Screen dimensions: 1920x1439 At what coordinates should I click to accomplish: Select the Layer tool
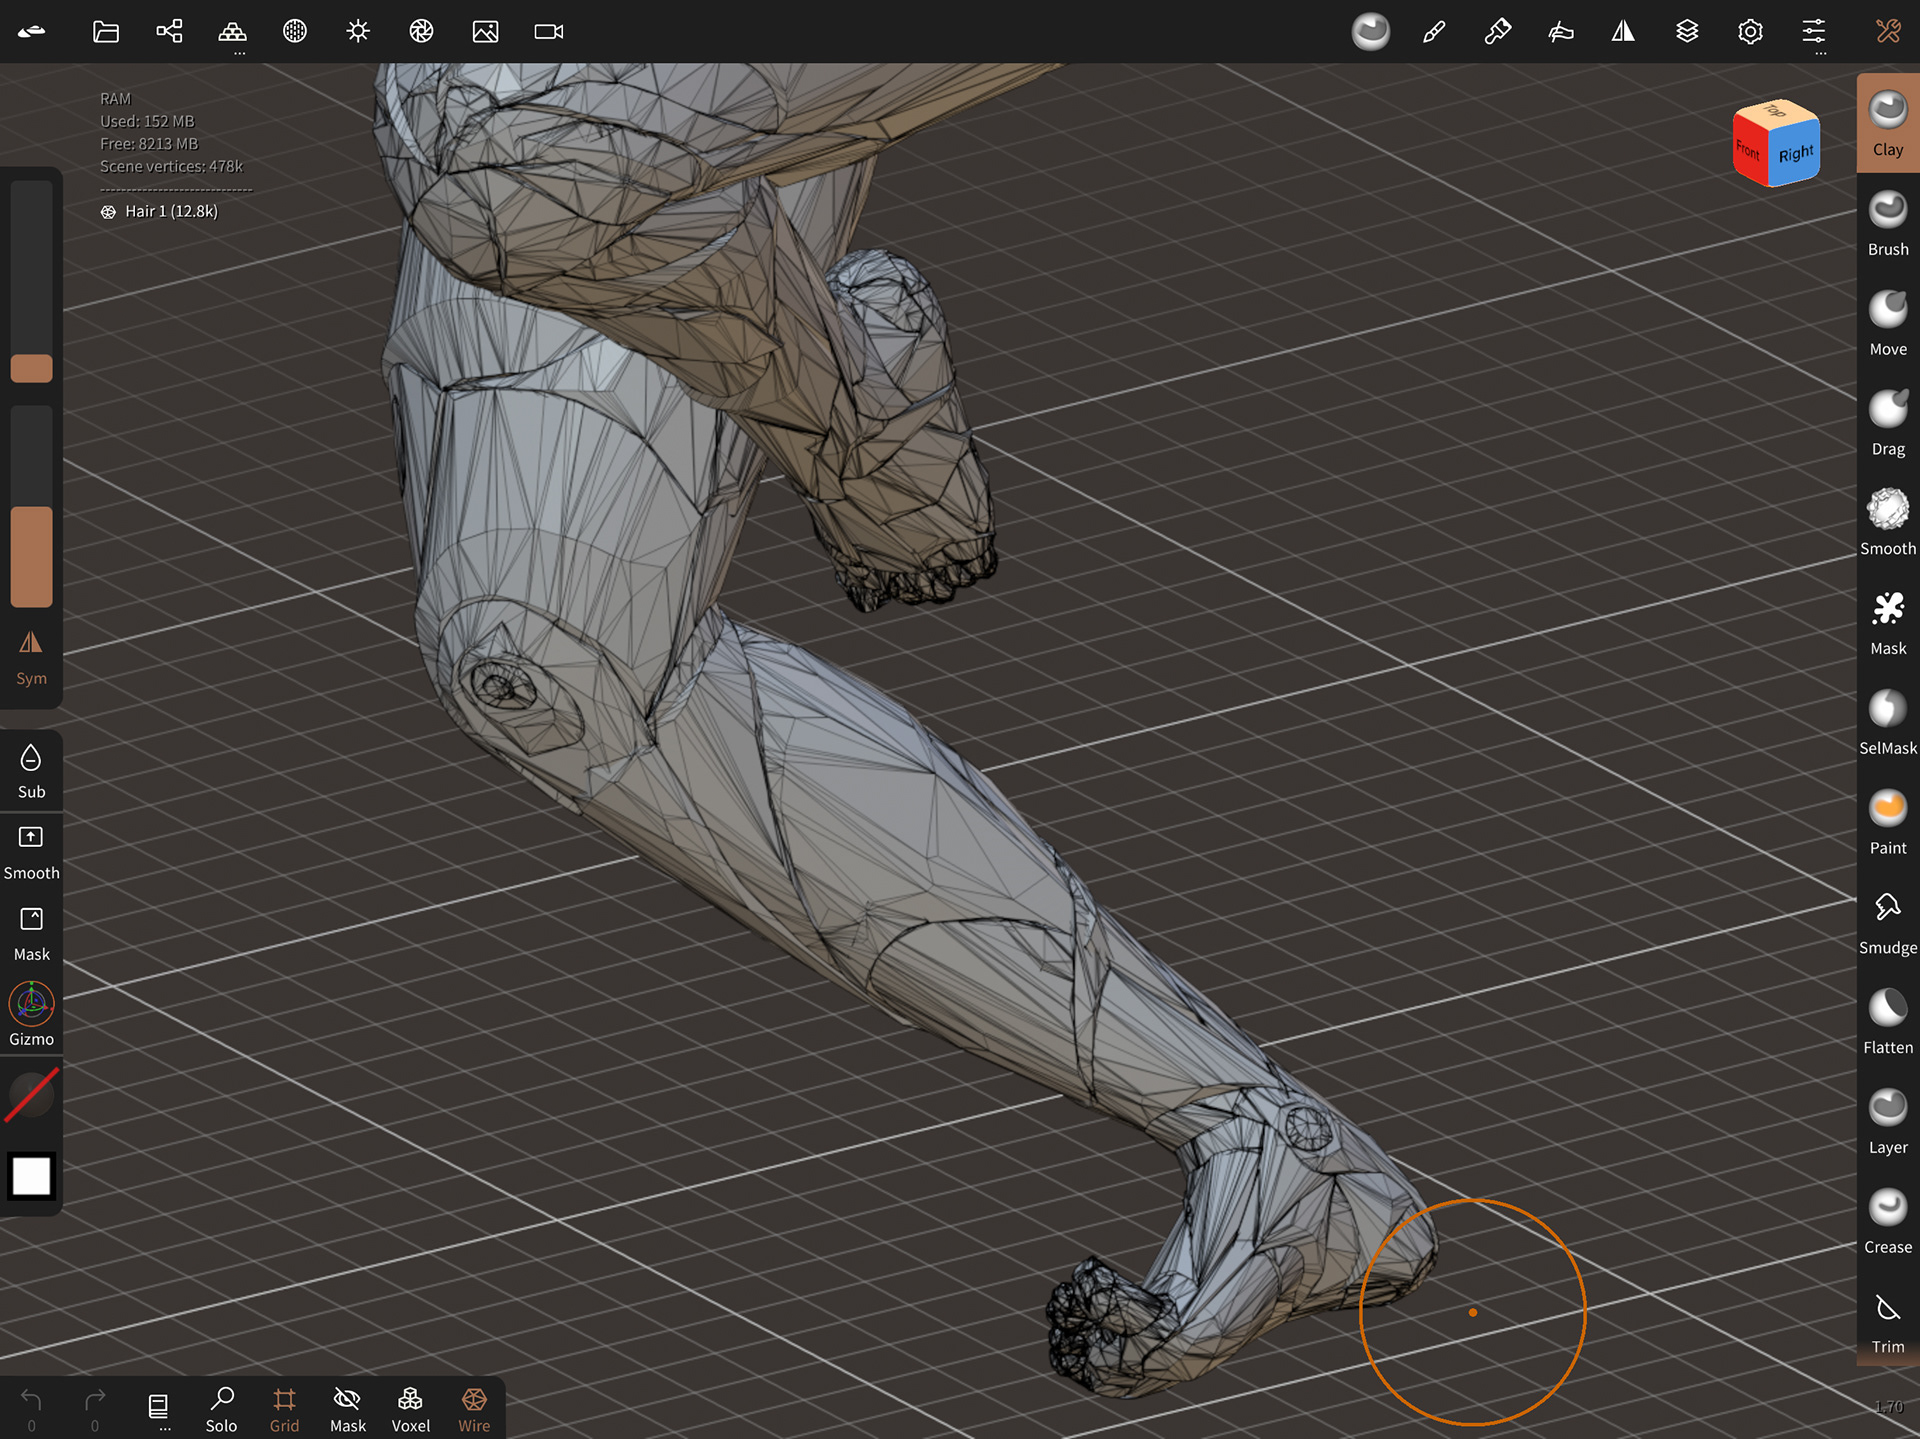1888,1121
